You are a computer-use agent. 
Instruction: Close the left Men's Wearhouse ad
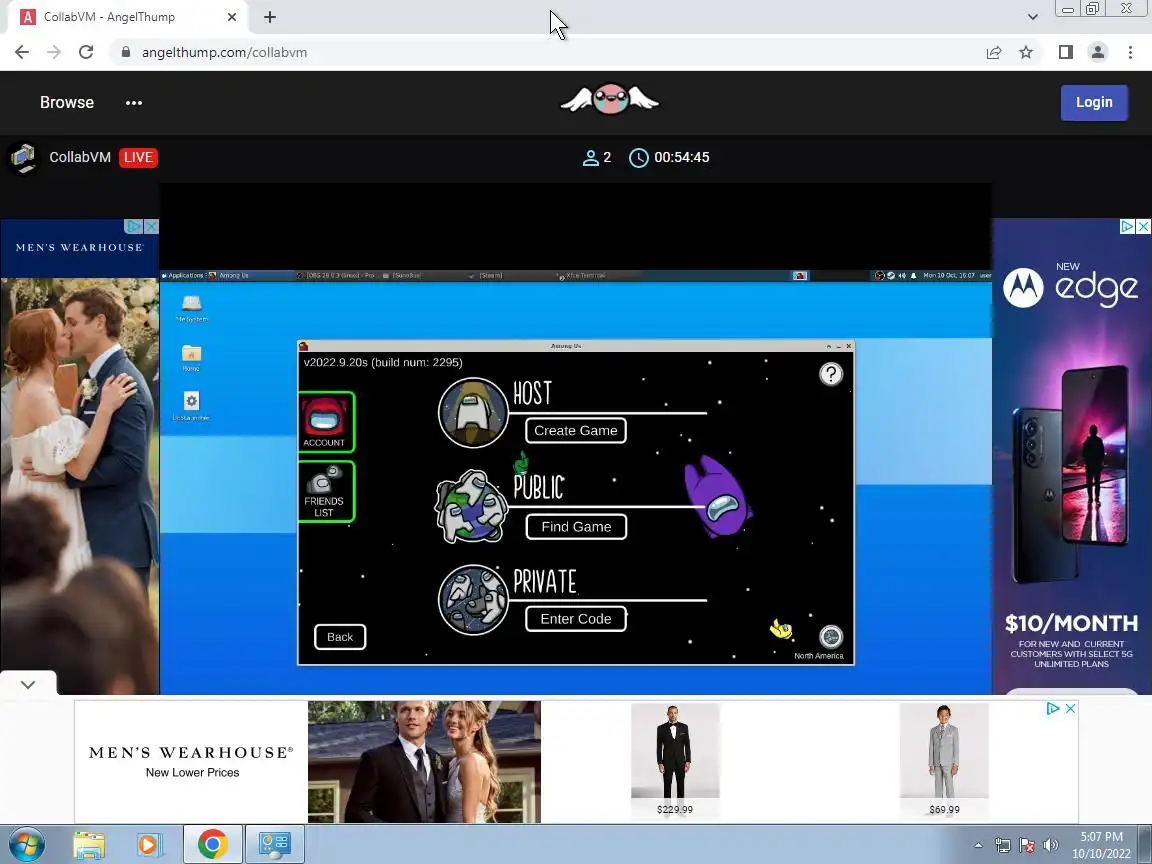pyautogui.click(x=151, y=226)
